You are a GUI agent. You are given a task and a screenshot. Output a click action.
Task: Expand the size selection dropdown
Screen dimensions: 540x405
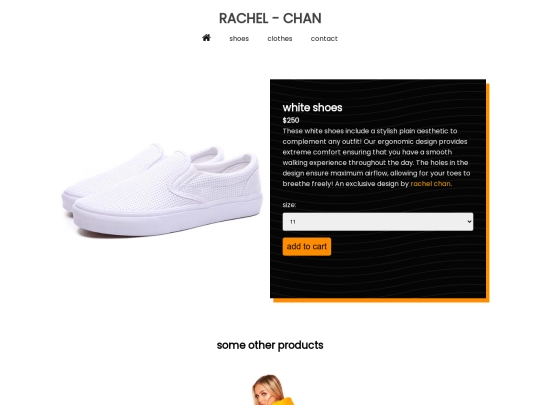[x=378, y=222]
